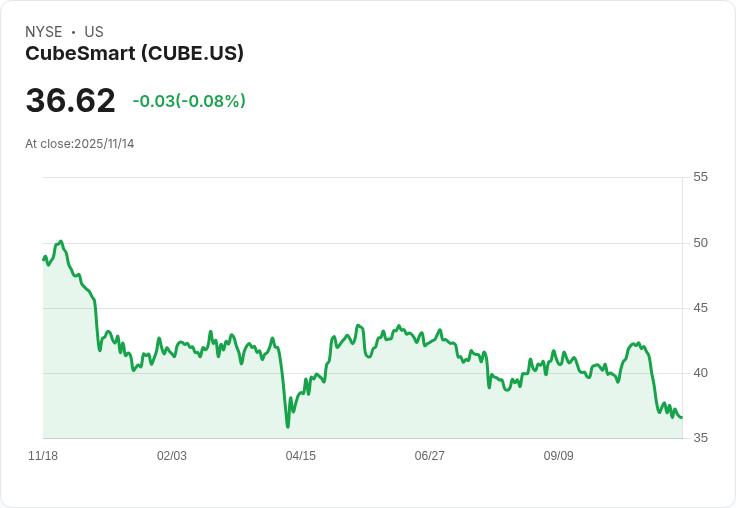Click the green -0.03(-0.08%) price change
The height and width of the screenshot is (508, 736).
[189, 101]
